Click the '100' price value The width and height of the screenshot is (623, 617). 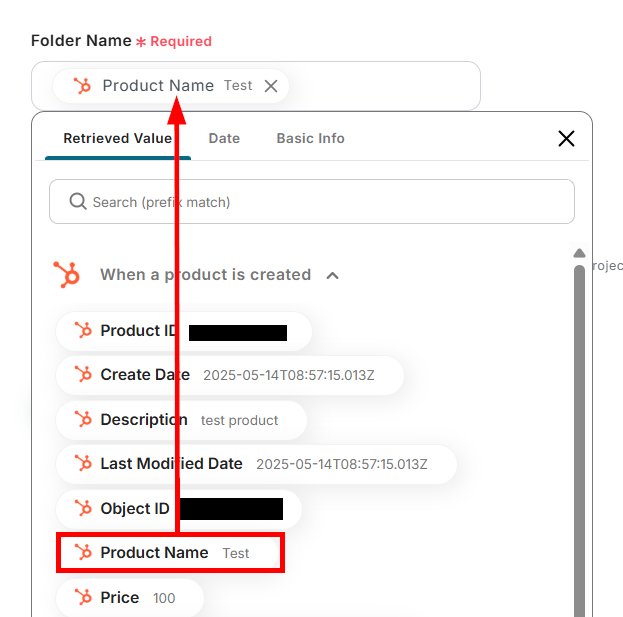tap(164, 598)
